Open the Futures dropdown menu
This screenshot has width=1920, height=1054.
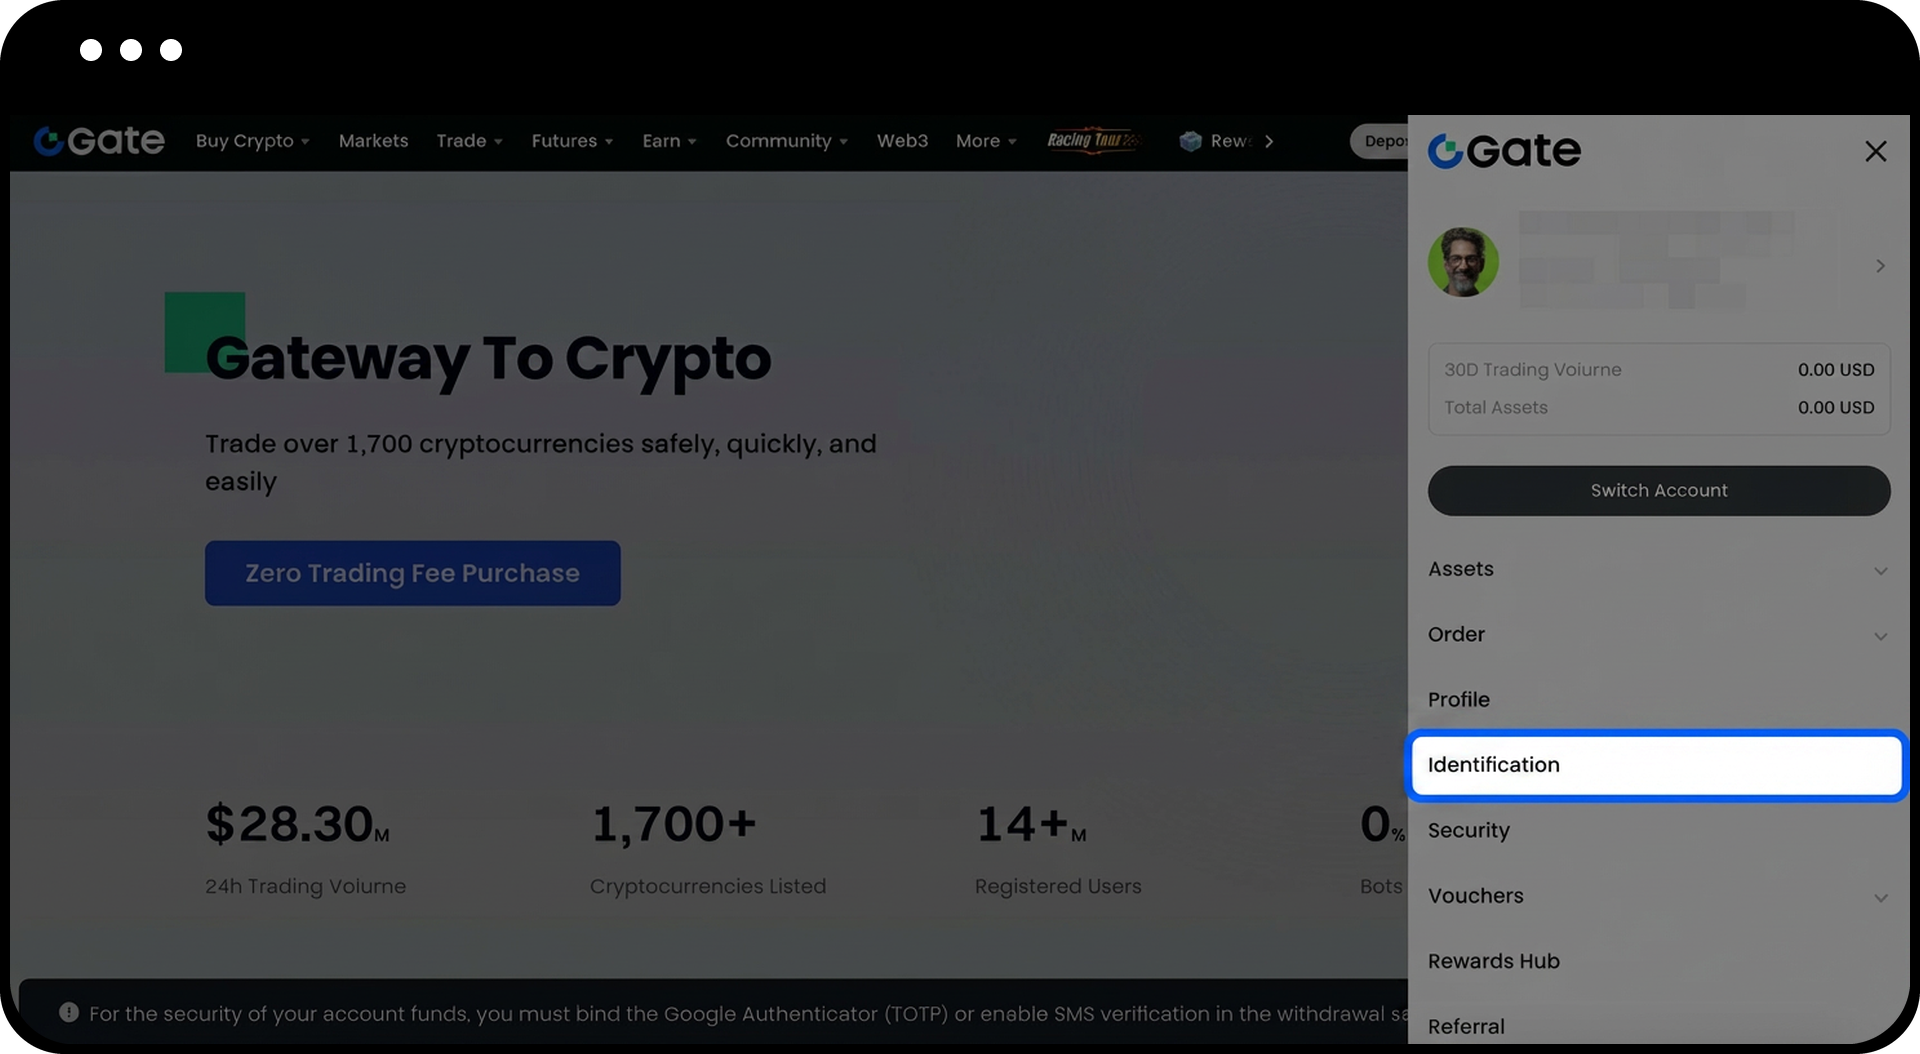click(572, 141)
